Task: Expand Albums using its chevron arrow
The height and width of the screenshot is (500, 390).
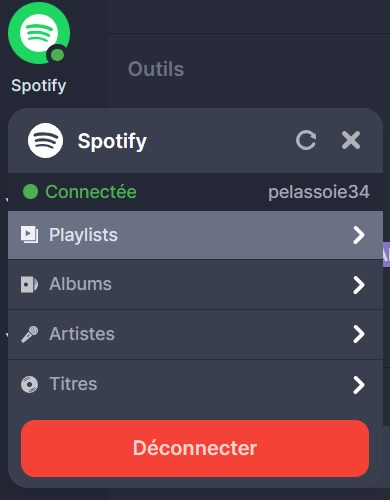Action: 359,285
